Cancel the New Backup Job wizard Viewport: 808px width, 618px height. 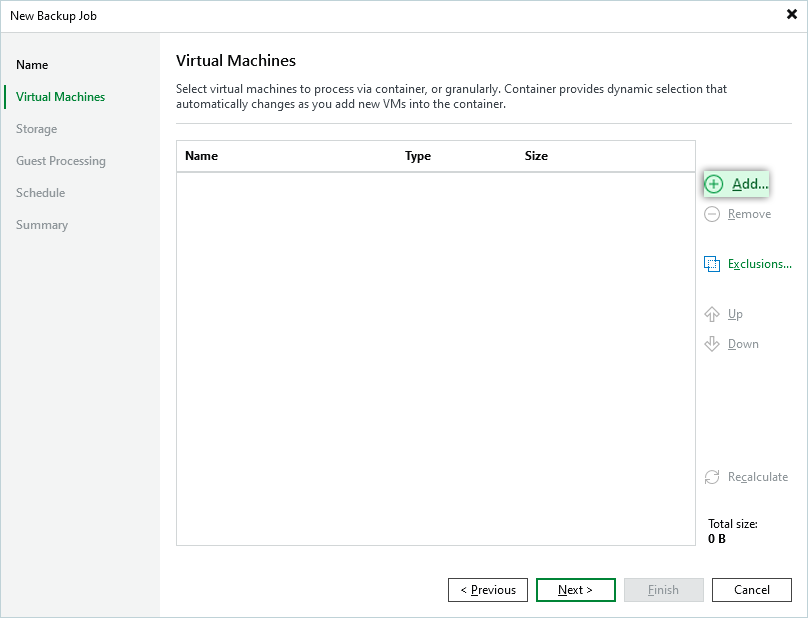click(x=751, y=590)
